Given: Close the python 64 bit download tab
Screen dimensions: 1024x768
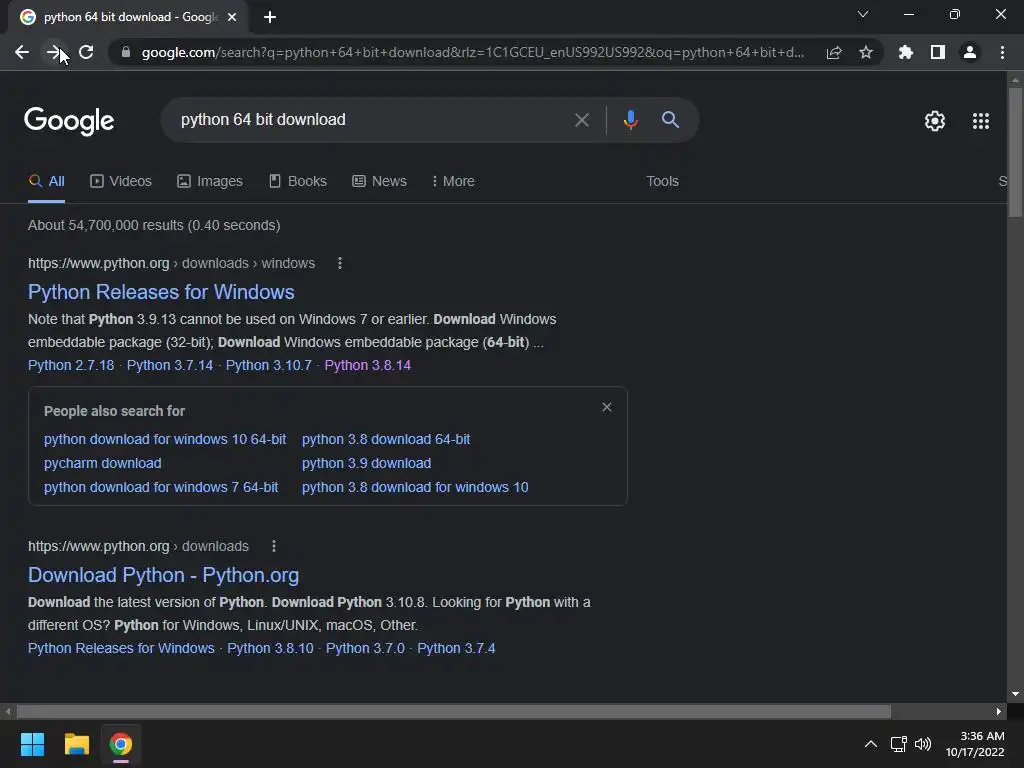Looking at the screenshot, I should click(232, 17).
